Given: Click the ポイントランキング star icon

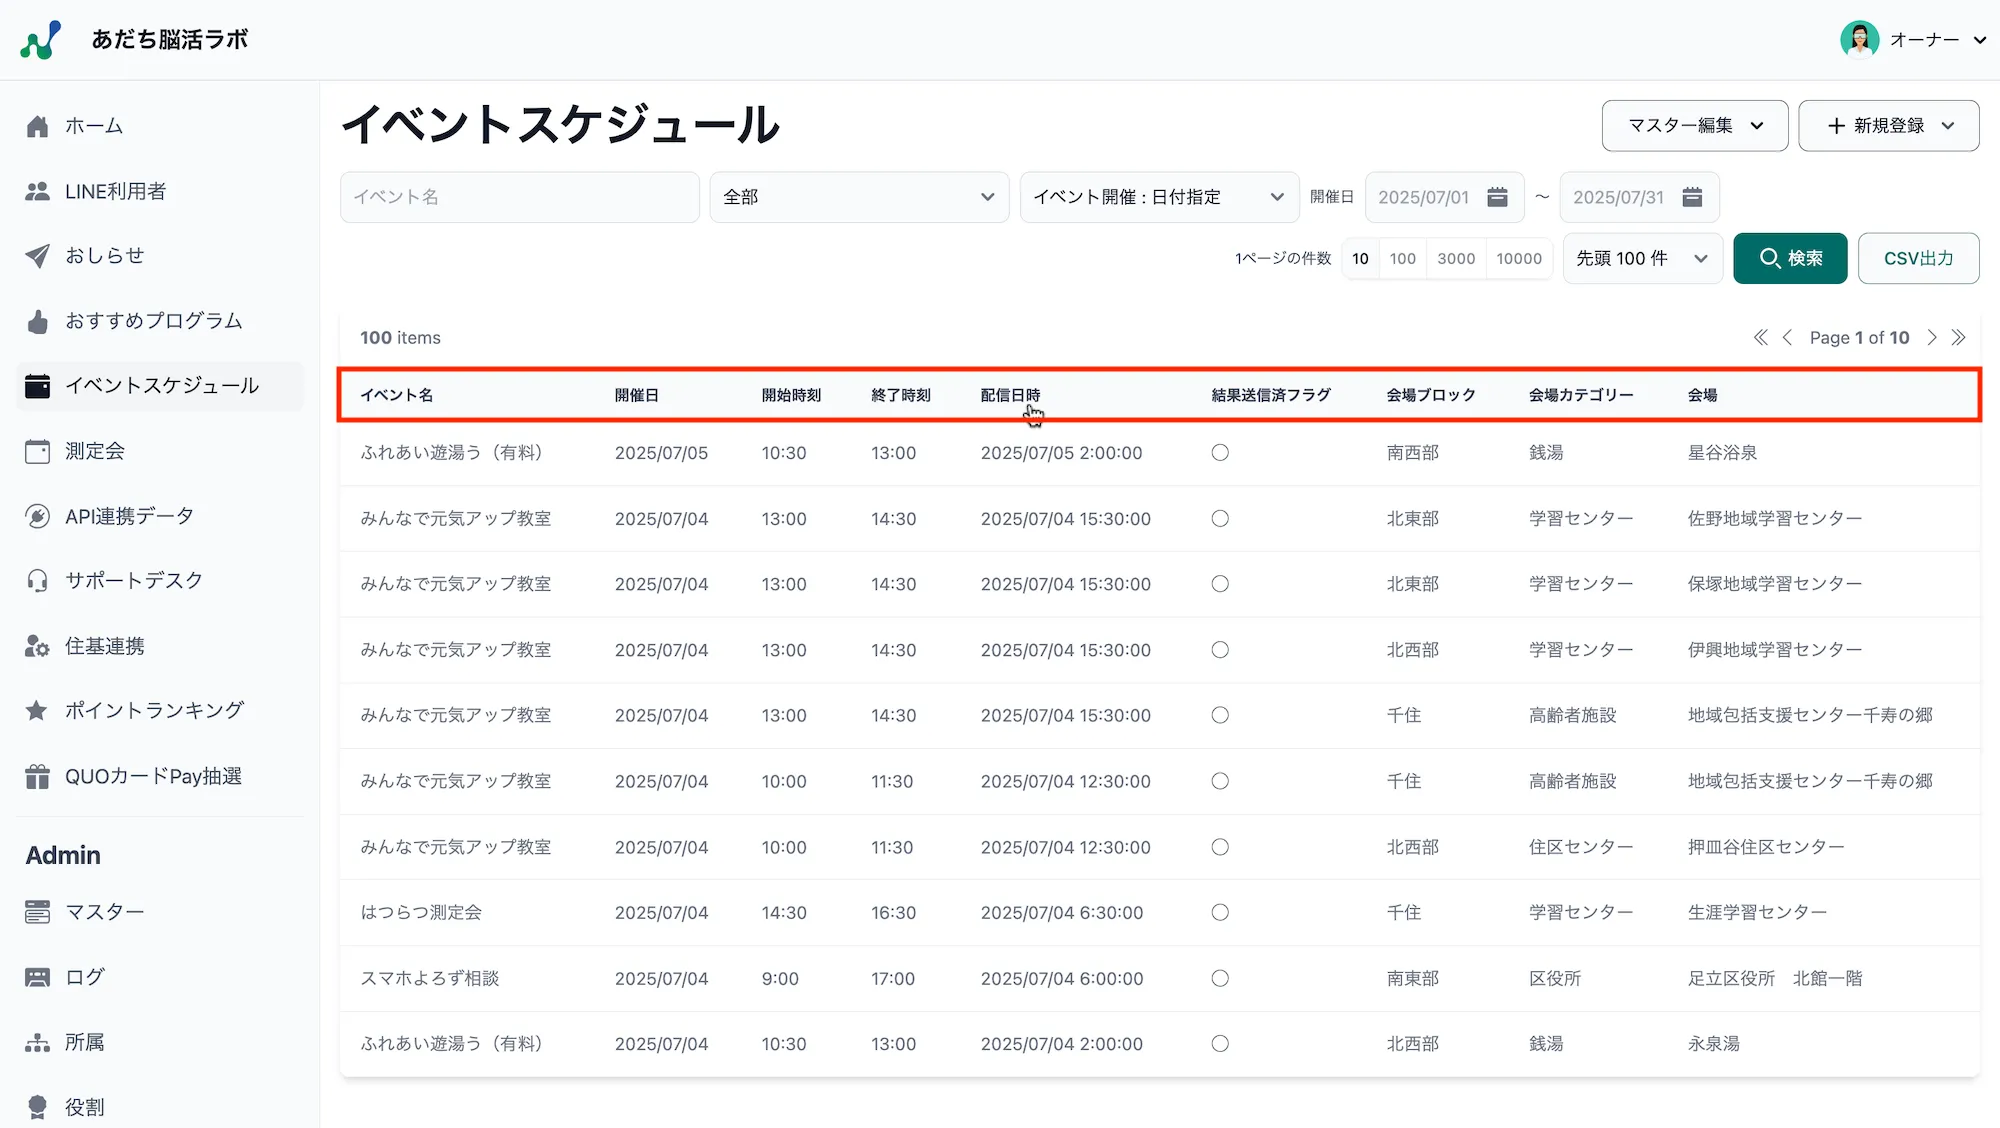Looking at the screenshot, I should tap(37, 710).
